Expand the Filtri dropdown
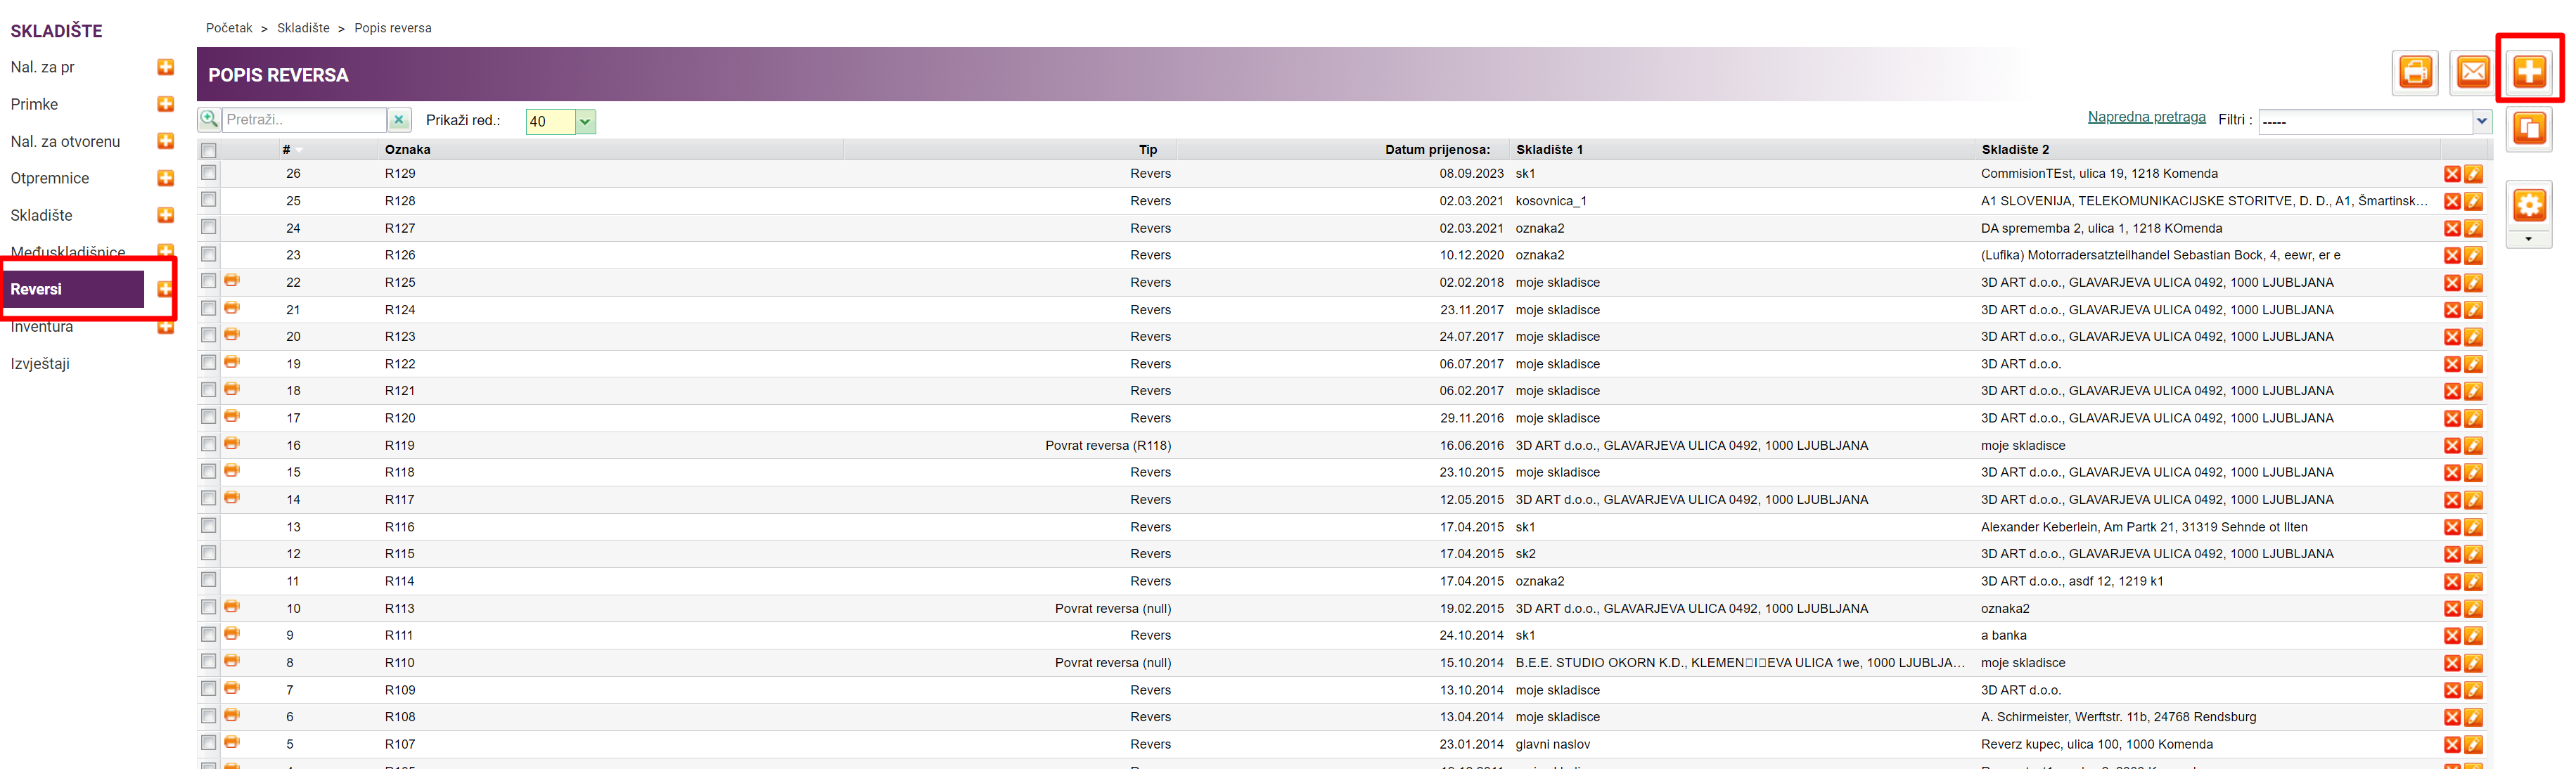Screen dimensions: 2576x769 (x=2481, y=121)
